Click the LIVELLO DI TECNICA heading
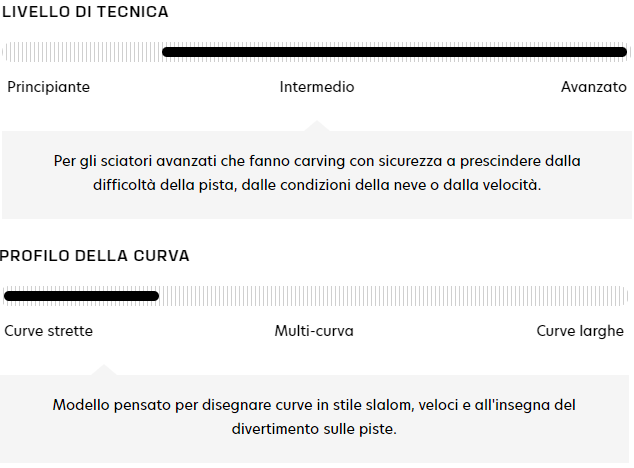This screenshot has width=634, height=468. point(85,12)
